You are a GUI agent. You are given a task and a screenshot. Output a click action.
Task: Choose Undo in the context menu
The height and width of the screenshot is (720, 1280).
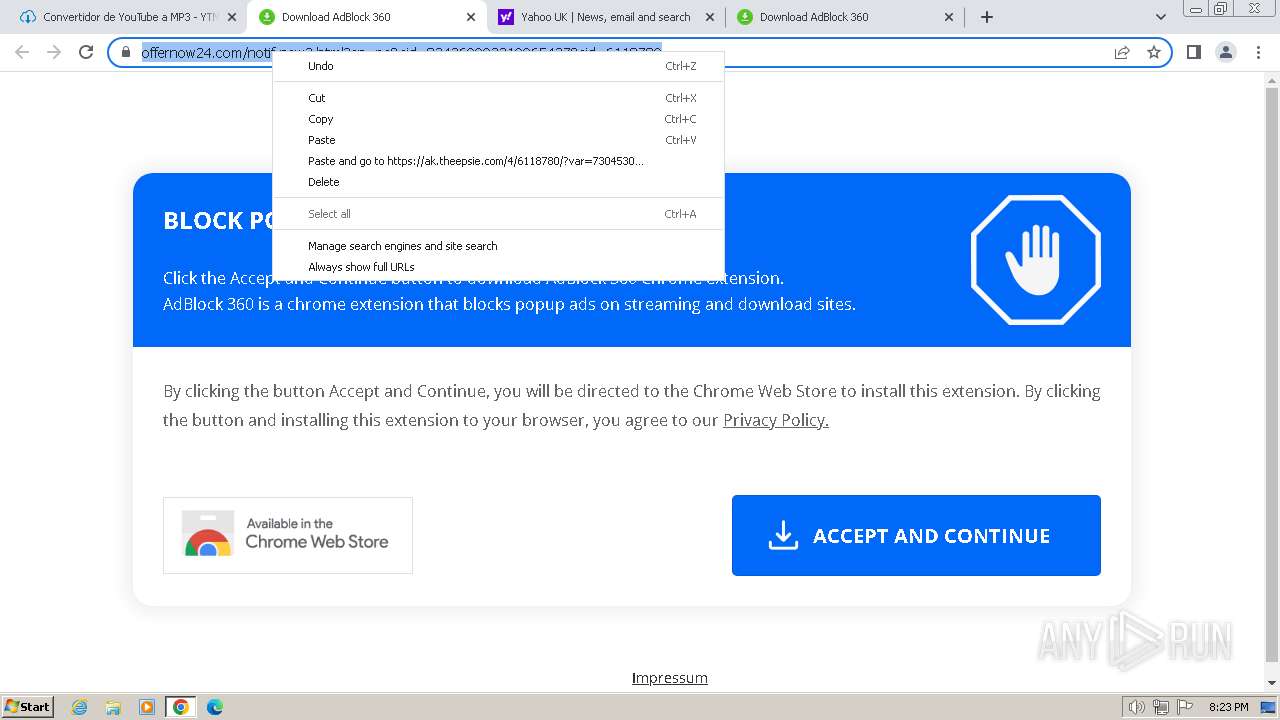click(x=498, y=66)
